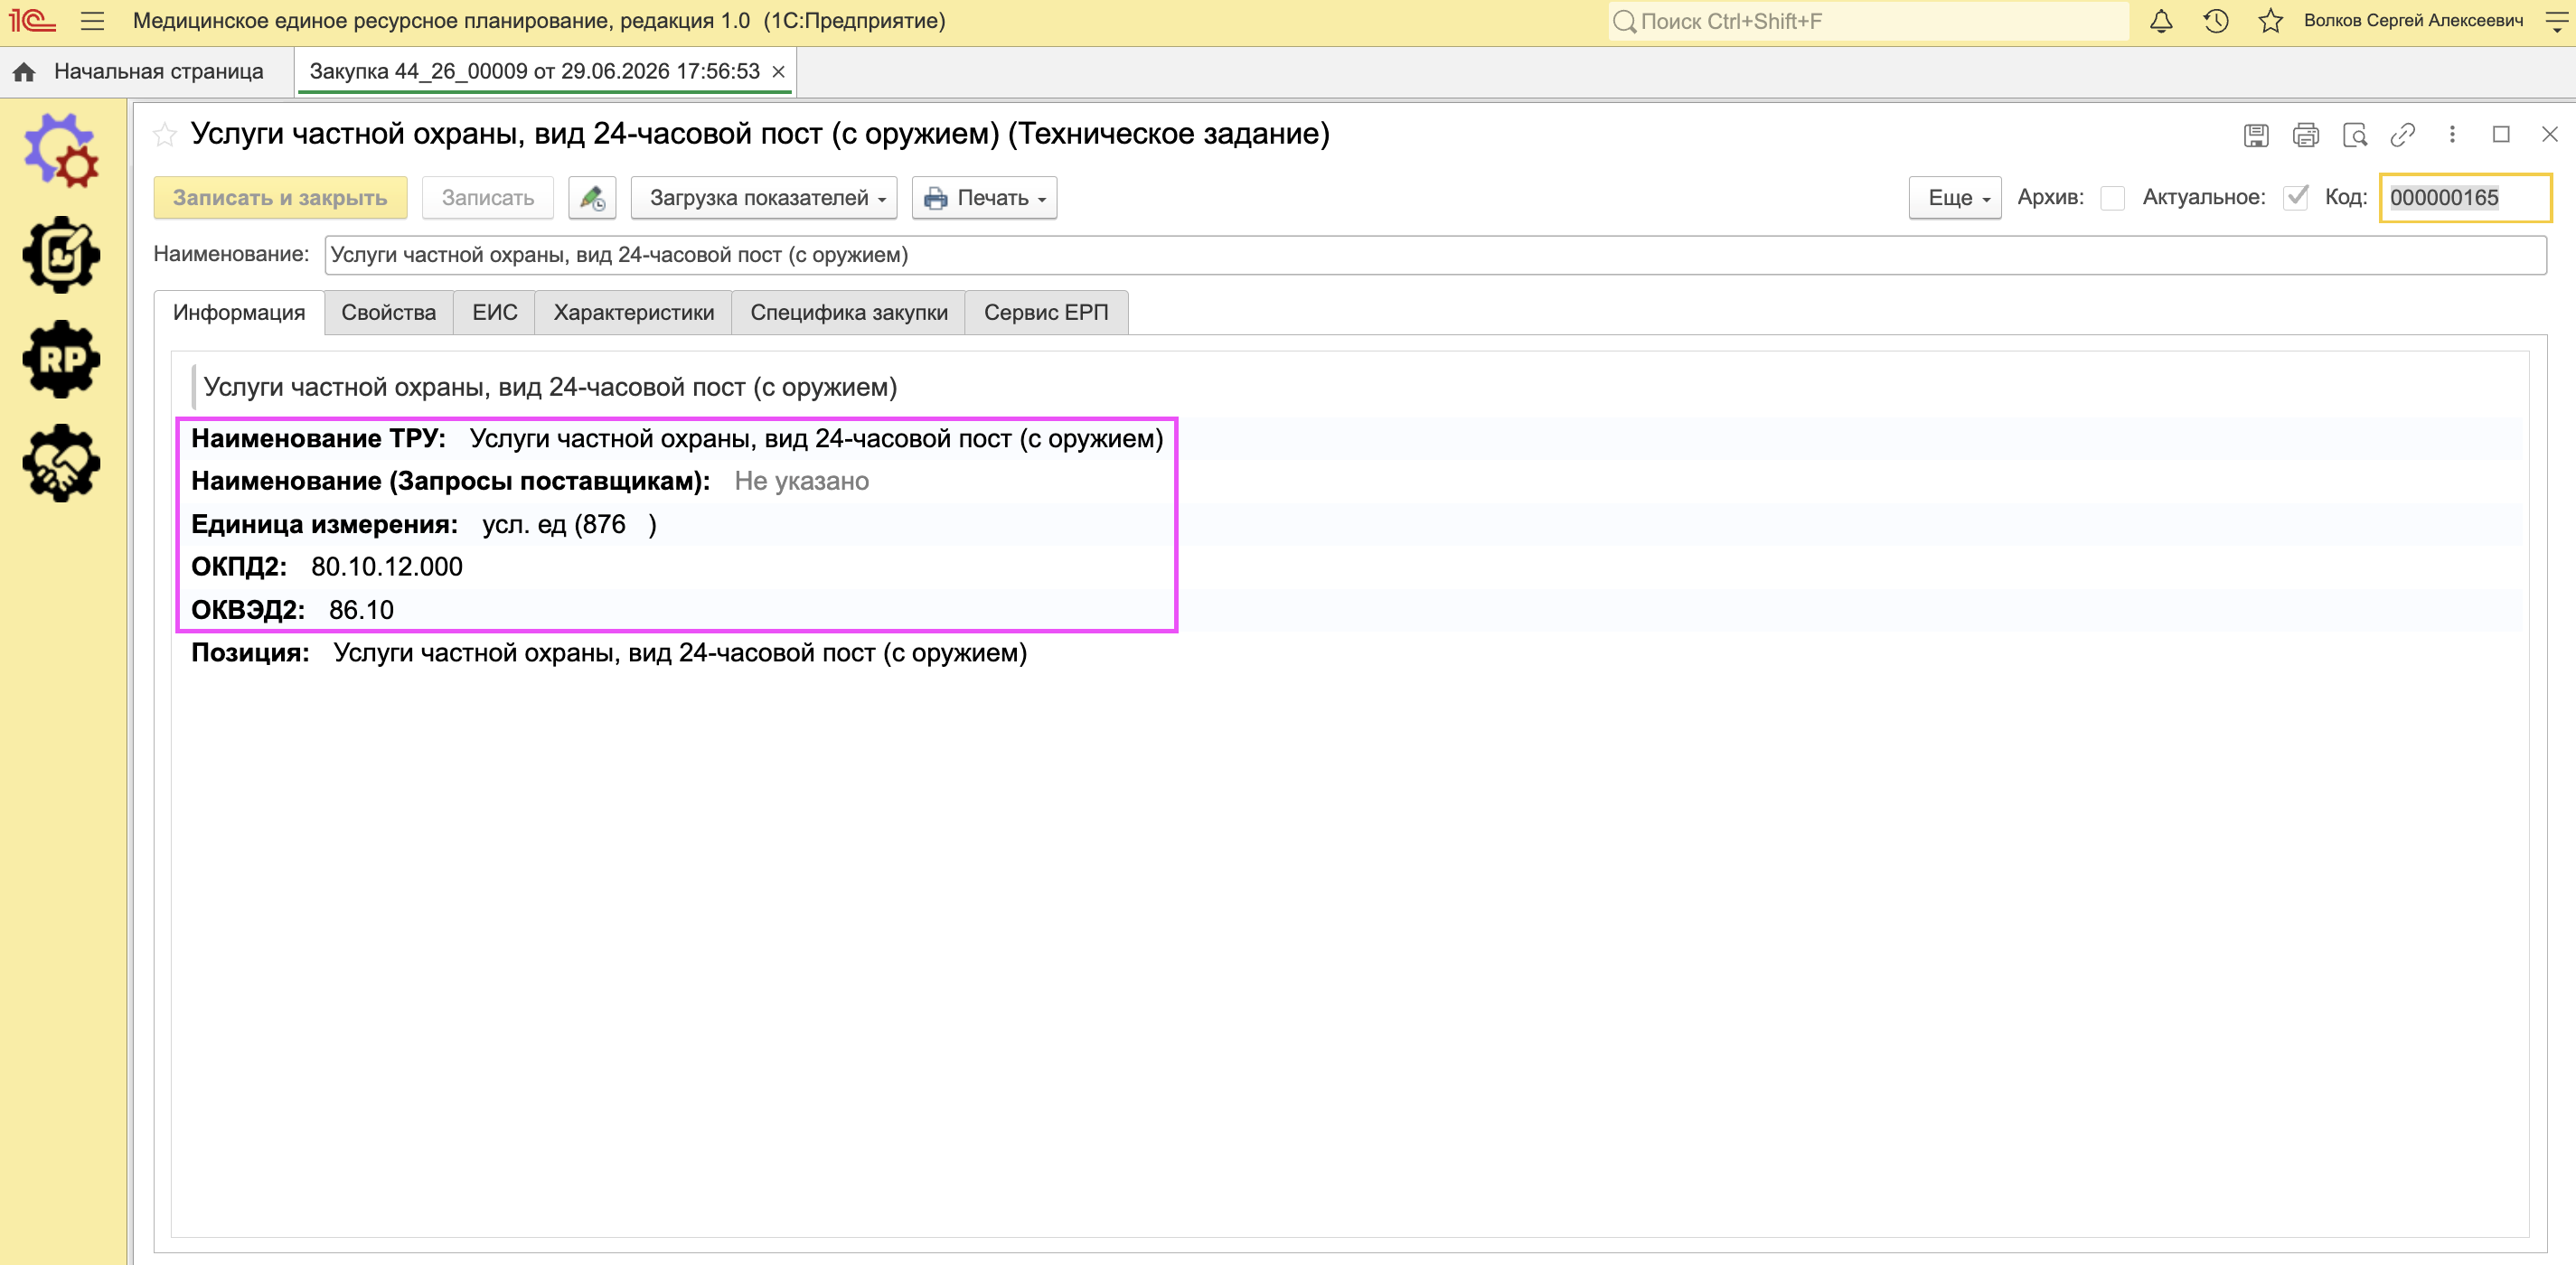2576x1265 pixels.
Task: Click the printer icon in header
Action: pos(2306,135)
